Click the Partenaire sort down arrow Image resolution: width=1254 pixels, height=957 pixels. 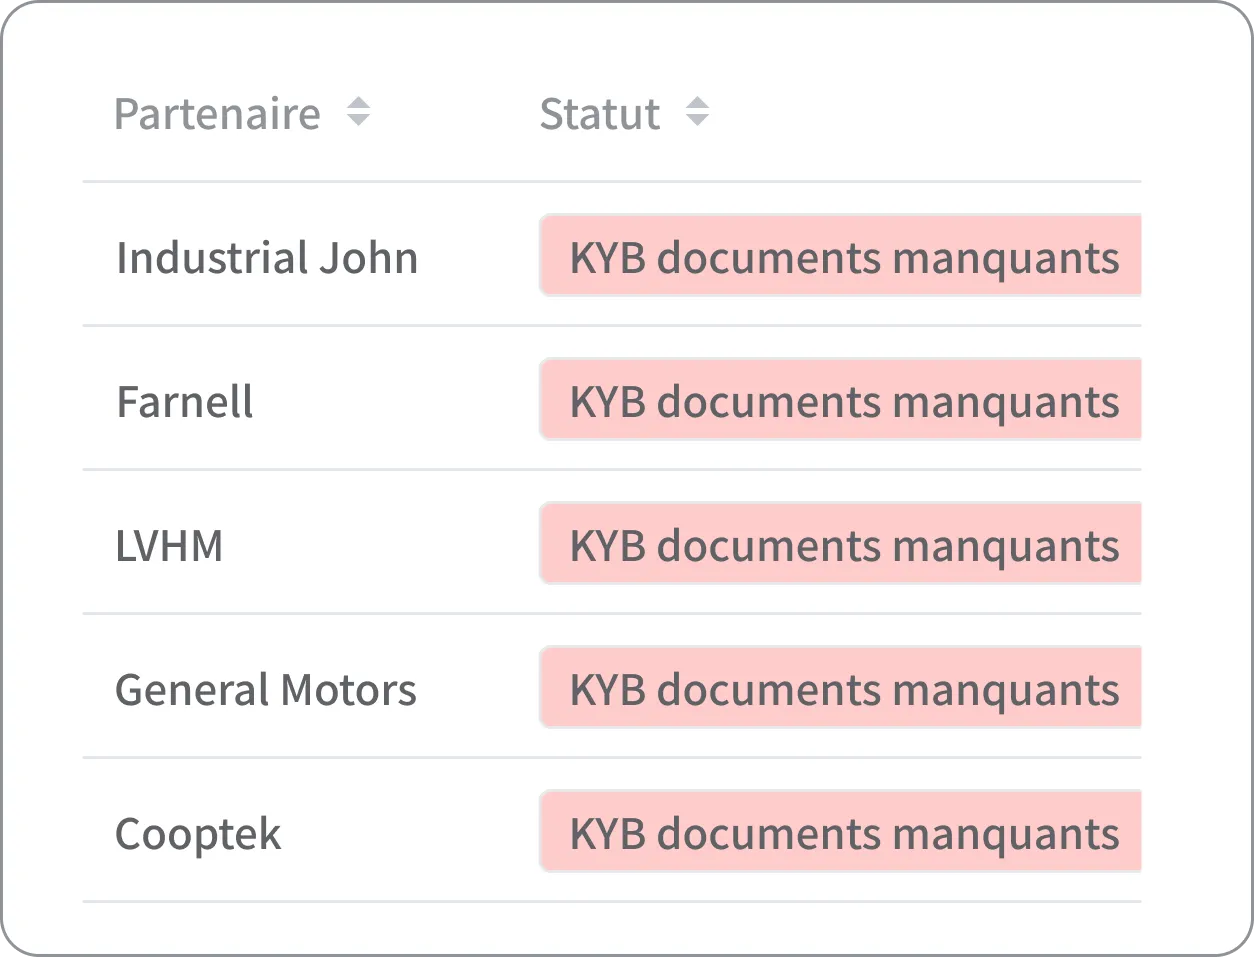pyautogui.click(x=358, y=121)
